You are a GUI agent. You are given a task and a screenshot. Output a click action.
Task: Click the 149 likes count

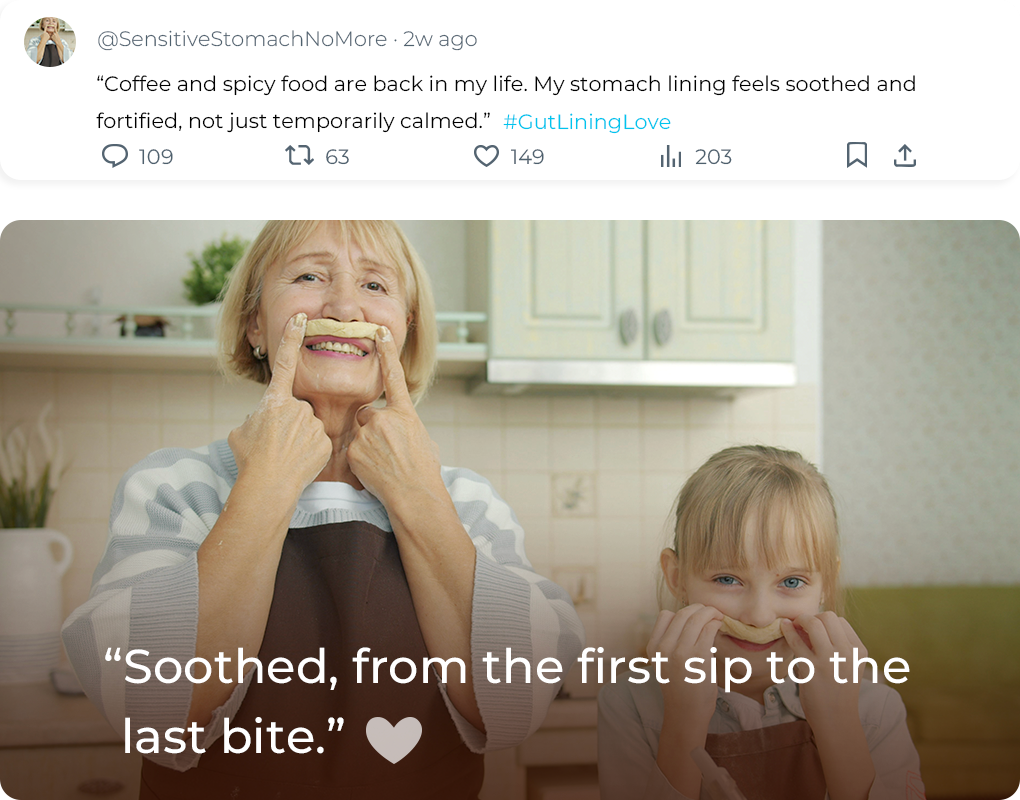pos(527,157)
